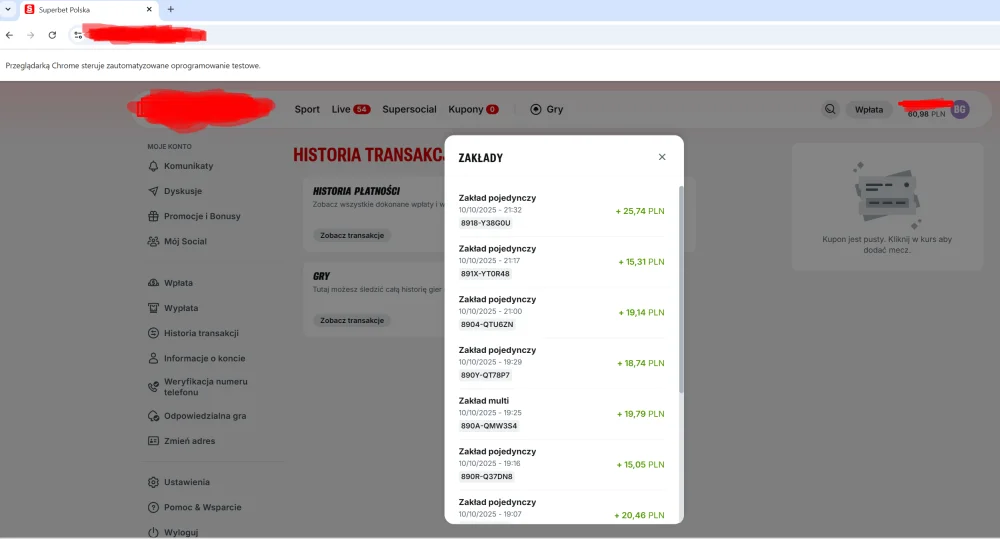Screen dimensions: 1000x539
Task: Click the Dyskusje paper plane icon
Action: (x=153, y=191)
